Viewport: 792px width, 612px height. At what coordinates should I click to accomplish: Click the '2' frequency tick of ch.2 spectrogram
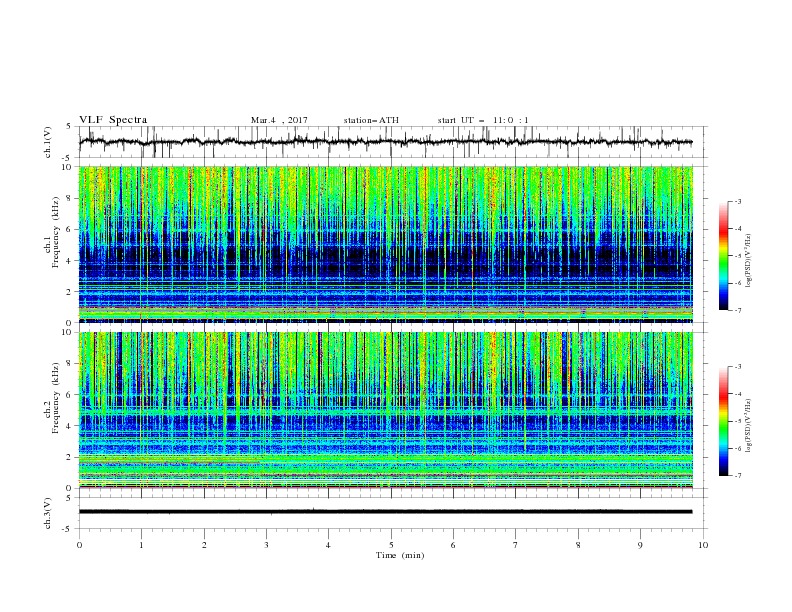[x=70, y=457]
